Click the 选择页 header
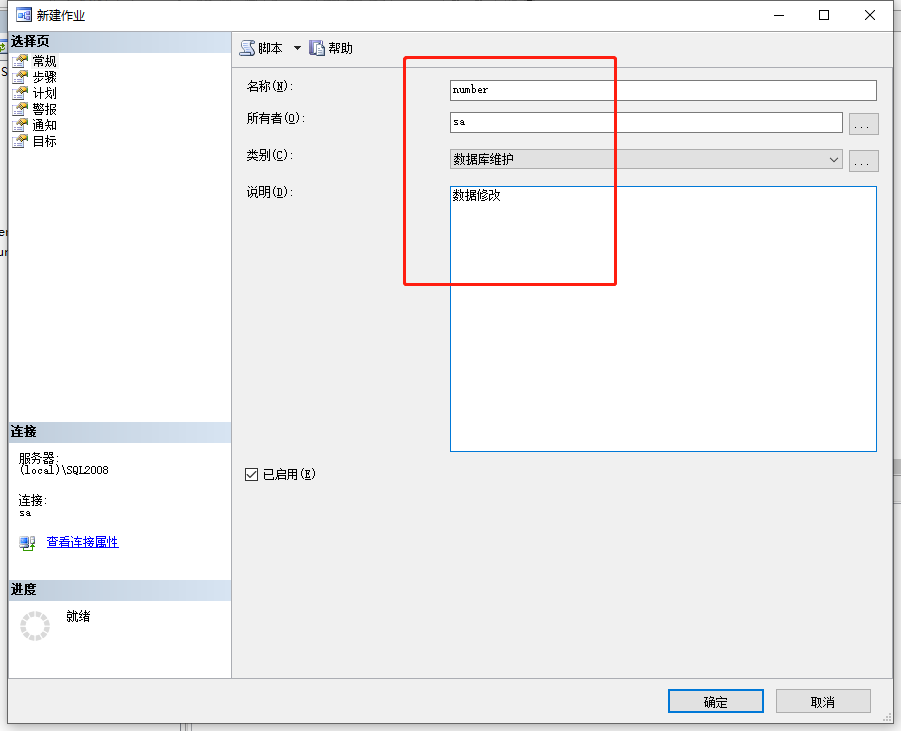 click(x=40, y=41)
